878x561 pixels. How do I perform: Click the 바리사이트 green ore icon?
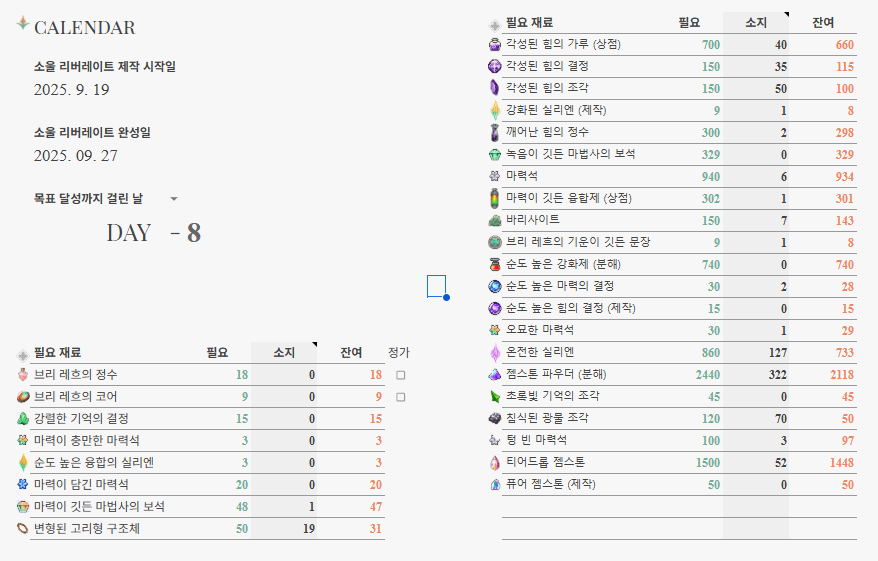point(494,221)
